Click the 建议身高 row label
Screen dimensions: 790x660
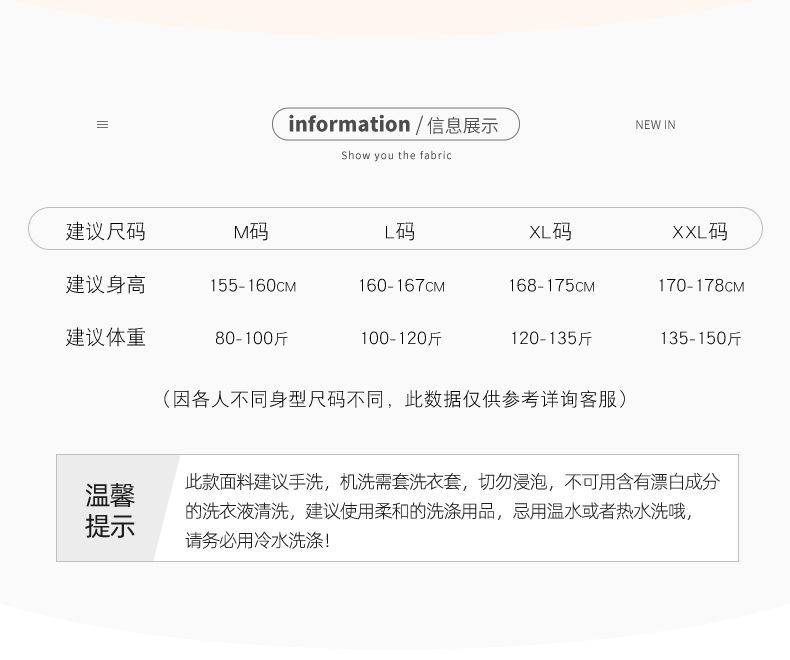click(105, 285)
